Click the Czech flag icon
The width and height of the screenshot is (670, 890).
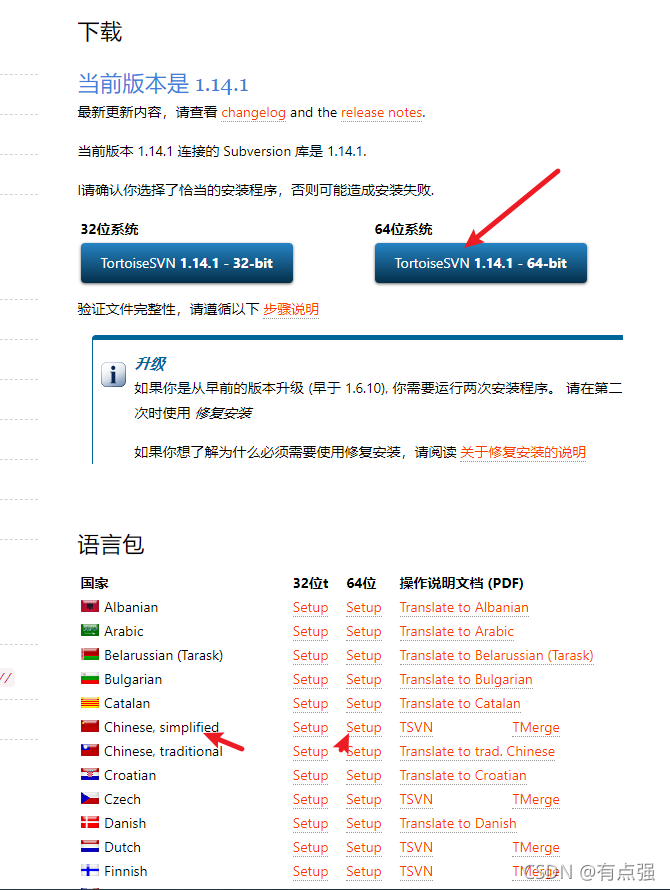90,799
